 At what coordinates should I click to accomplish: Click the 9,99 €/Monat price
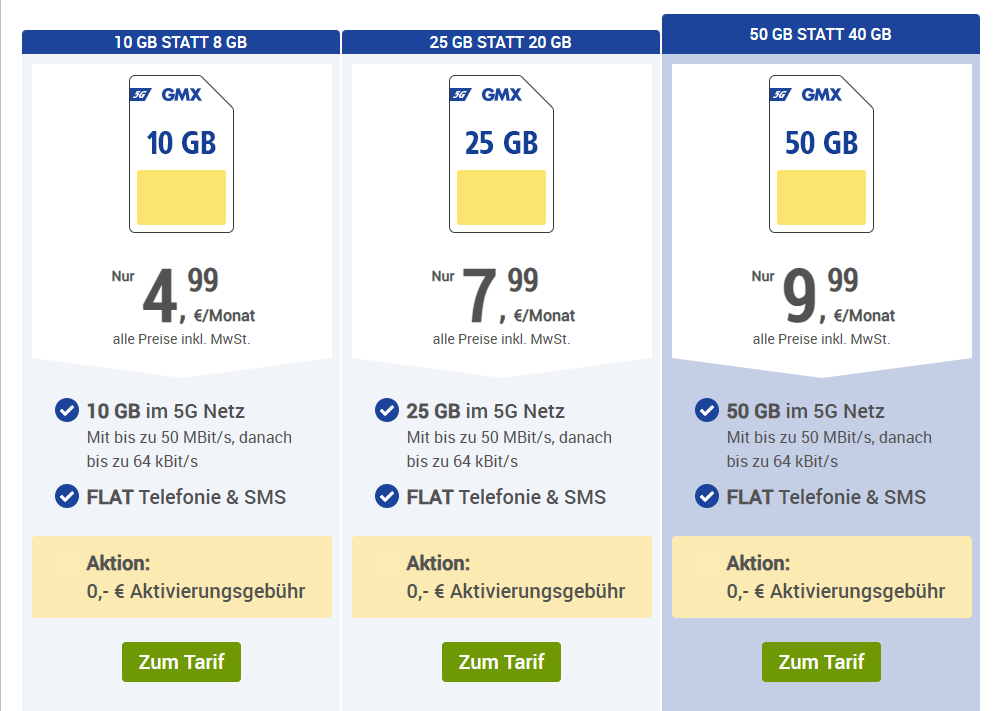(823, 297)
